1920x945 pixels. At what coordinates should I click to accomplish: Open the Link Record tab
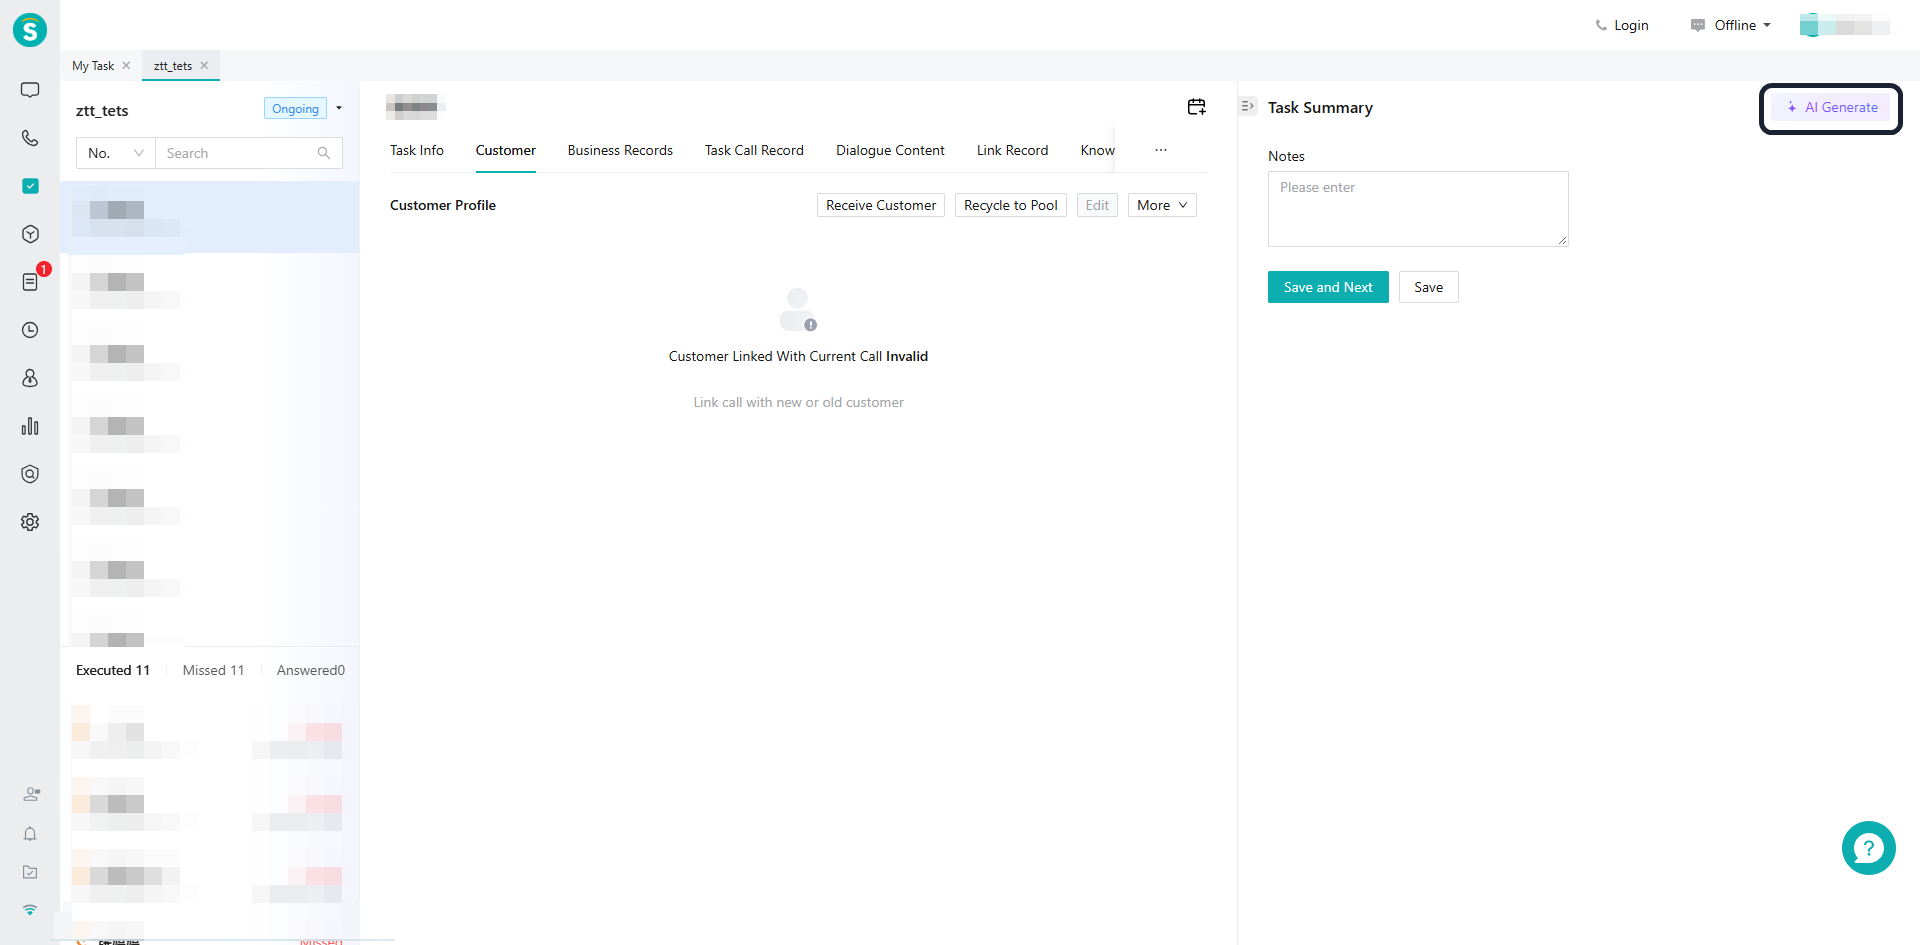tap(1012, 150)
